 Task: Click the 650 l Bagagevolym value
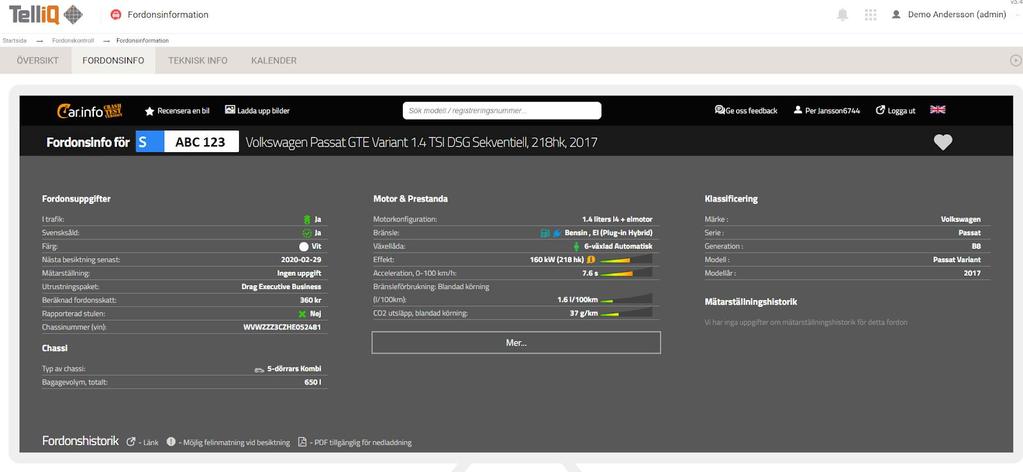pos(313,383)
